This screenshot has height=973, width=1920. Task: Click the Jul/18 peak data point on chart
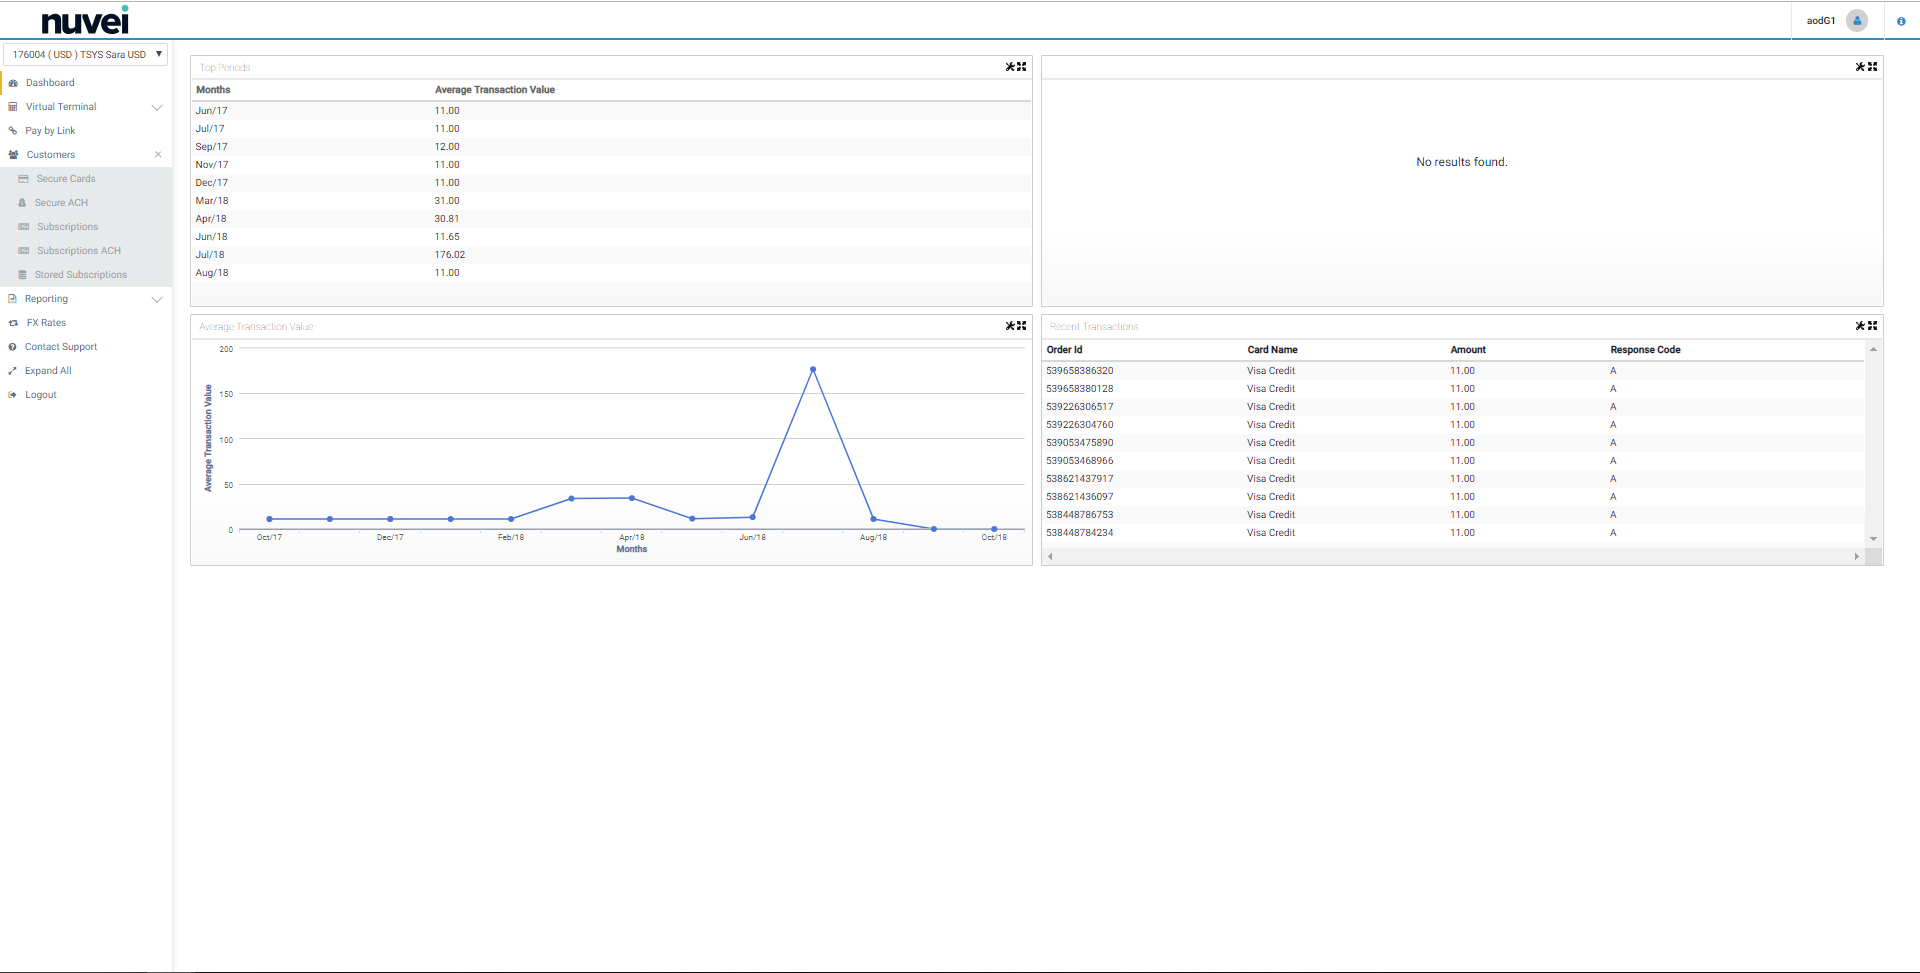click(813, 370)
